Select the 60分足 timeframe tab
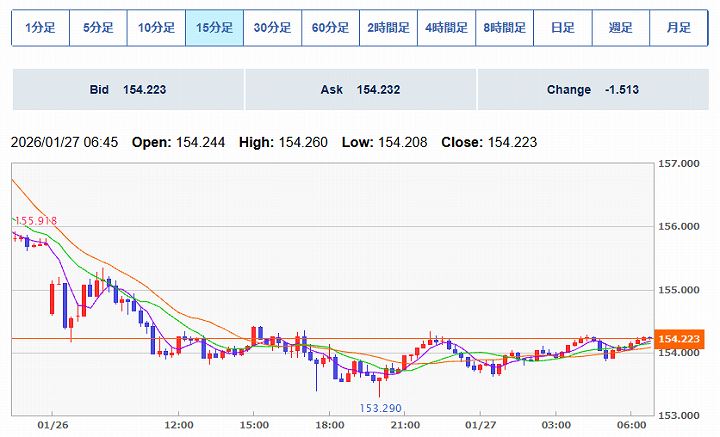Image resolution: width=720 pixels, height=437 pixels. pos(330,28)
